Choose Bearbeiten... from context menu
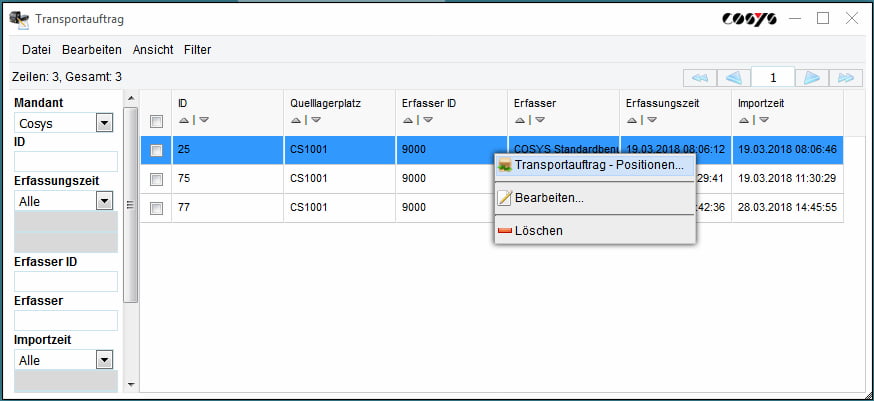 [595, 198]
